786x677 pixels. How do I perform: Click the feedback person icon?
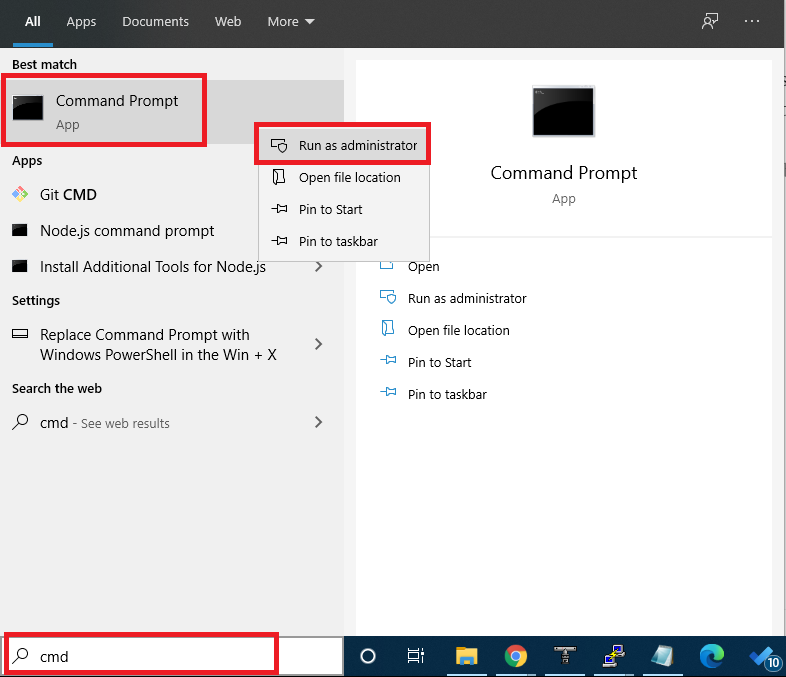[x=710, y=22]
